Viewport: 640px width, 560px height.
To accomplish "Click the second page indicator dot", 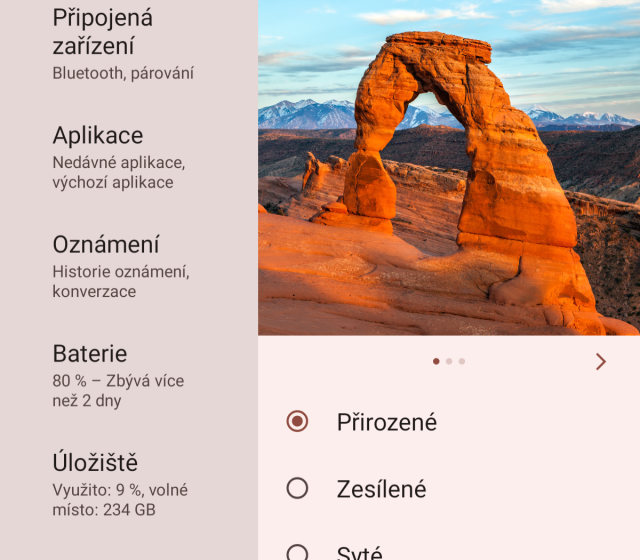I will pos(449,361).
